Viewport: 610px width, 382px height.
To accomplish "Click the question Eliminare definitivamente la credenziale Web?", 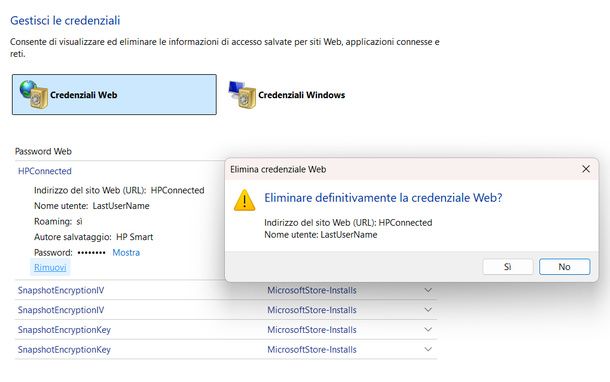I will pyautogui.click(x=383, y=198).
